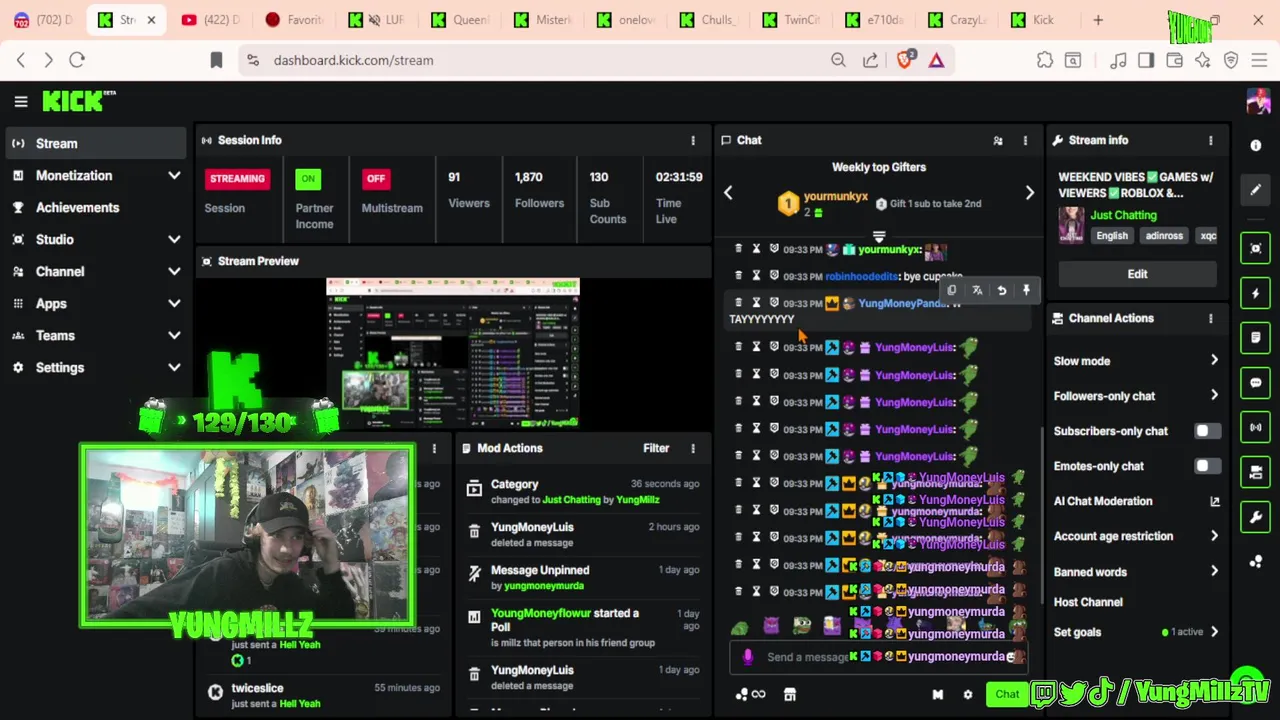Switch to the Favorite browser tab
This screenshot has height=720, width=1280.
(x=295, y=20)
